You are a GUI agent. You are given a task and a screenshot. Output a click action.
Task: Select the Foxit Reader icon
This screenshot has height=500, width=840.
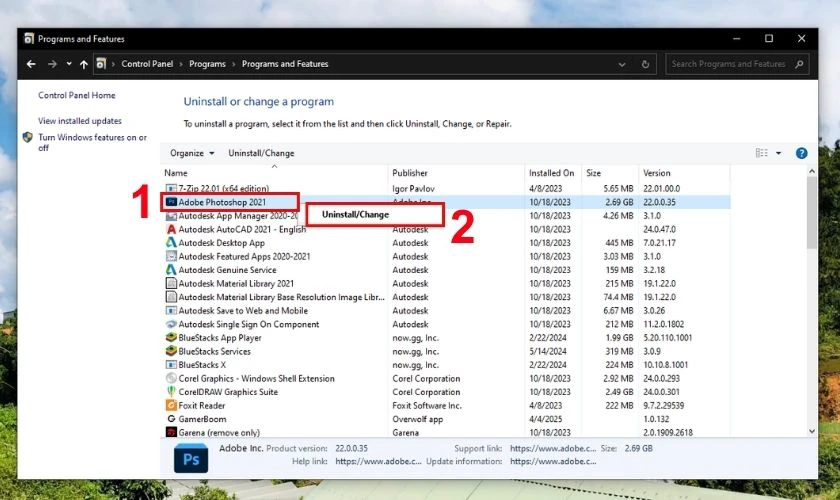pyautogui.click(x=171, y=406)
